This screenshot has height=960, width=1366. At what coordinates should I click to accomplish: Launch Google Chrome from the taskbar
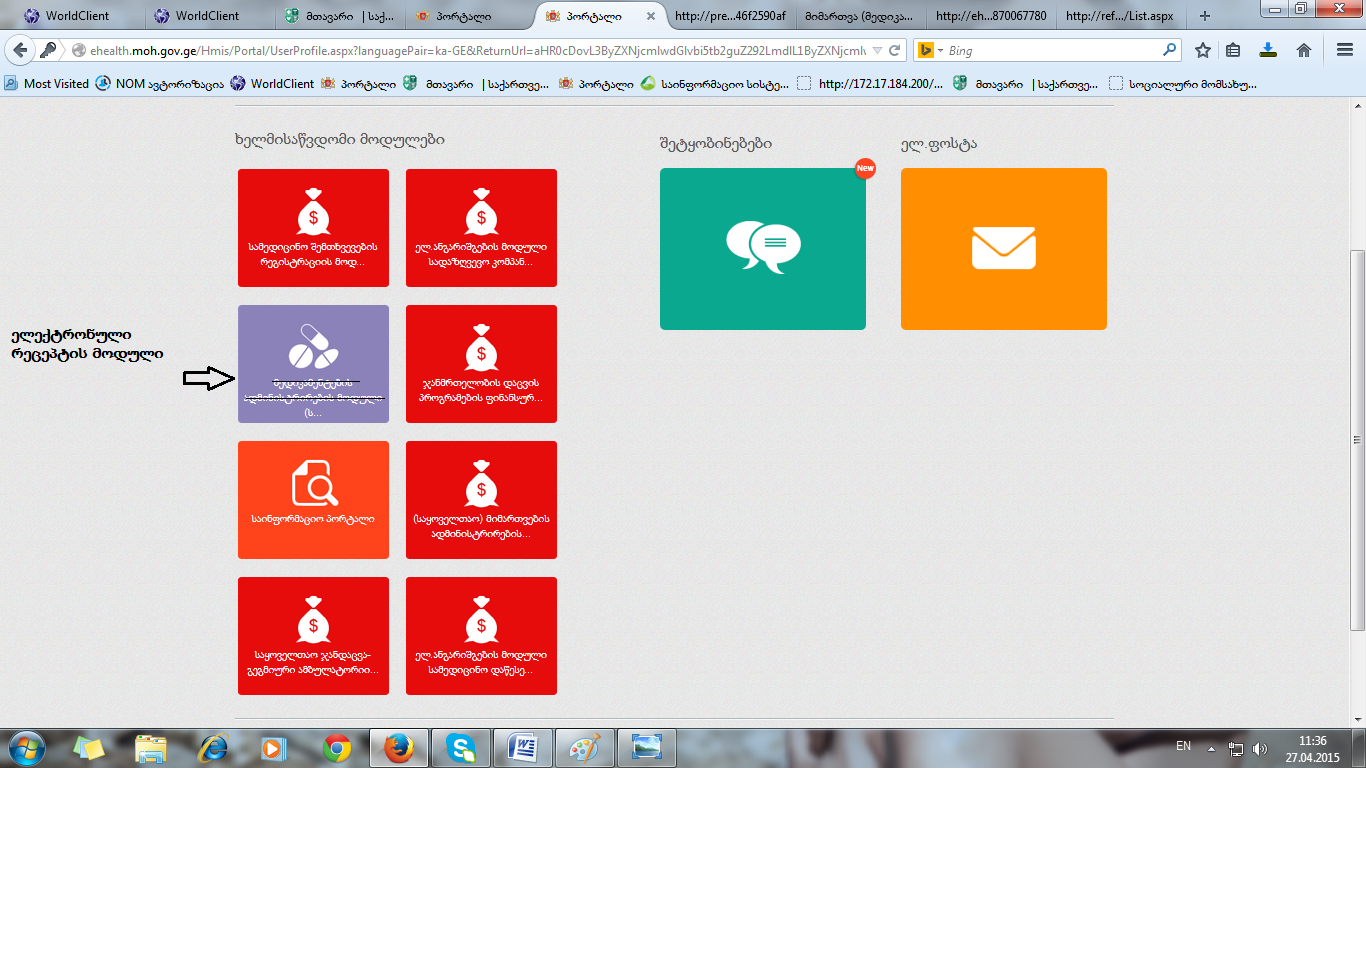click(x=337, y=748)
